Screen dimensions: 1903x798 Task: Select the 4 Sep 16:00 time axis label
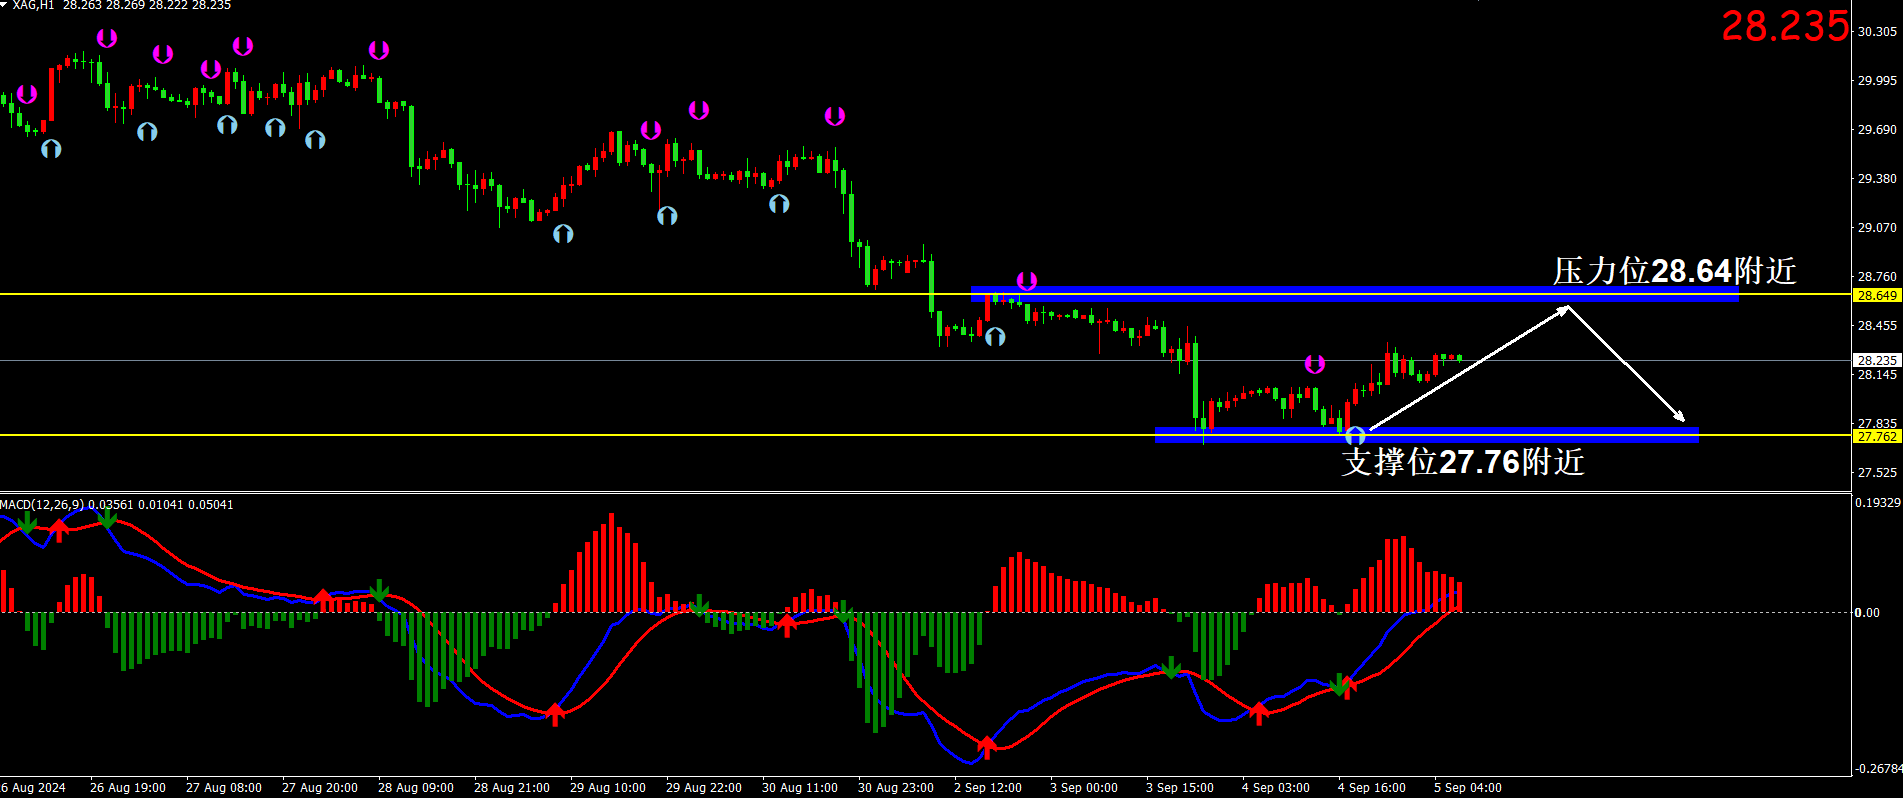click(1372, 788)
